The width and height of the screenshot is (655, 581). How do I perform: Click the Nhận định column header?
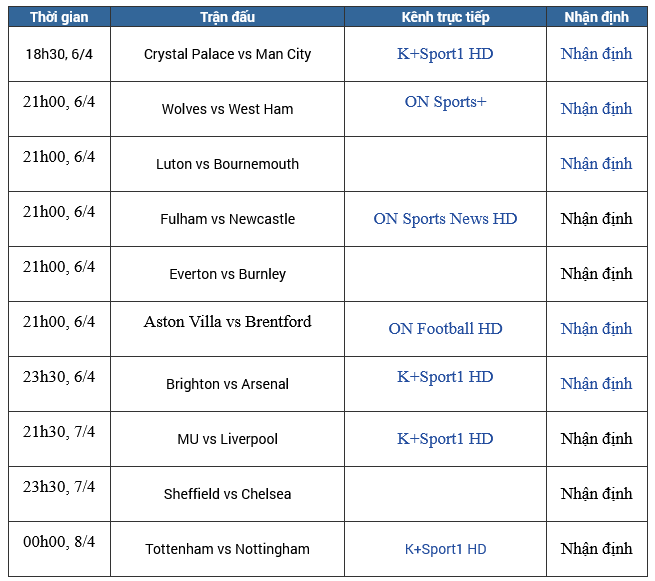(x=597, y=17)
